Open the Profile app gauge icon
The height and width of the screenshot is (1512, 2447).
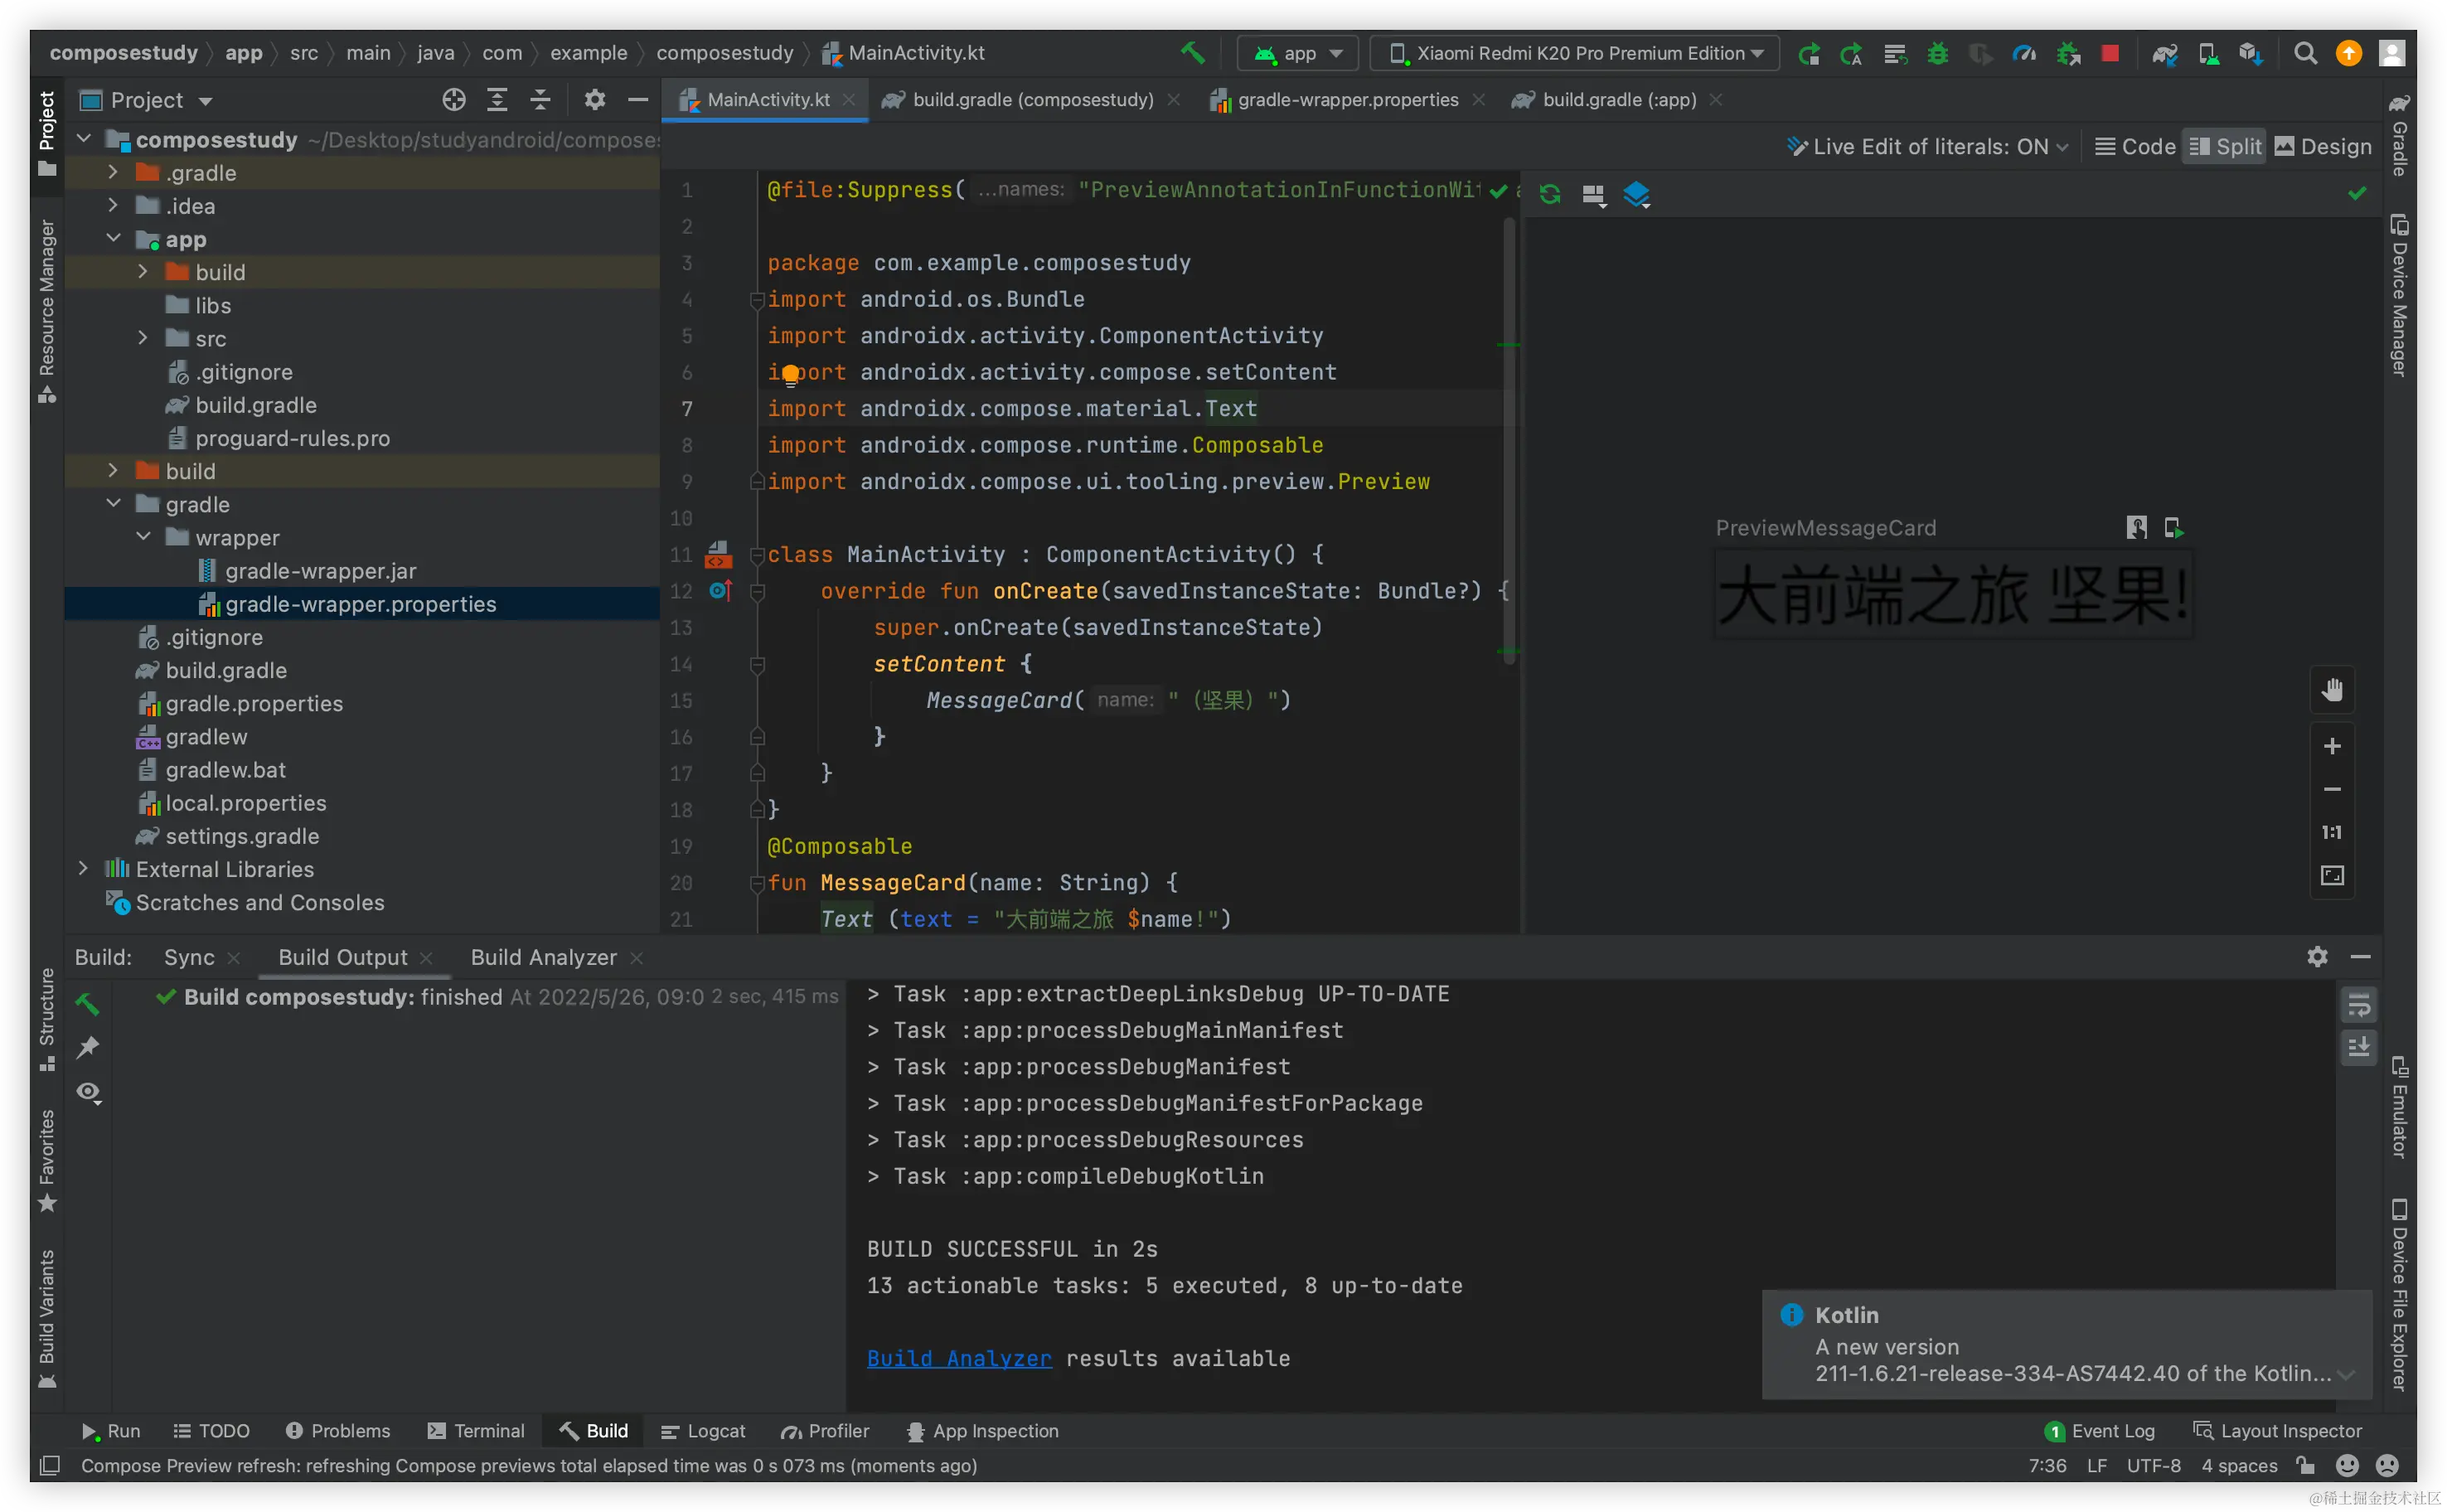point(2024,53)
